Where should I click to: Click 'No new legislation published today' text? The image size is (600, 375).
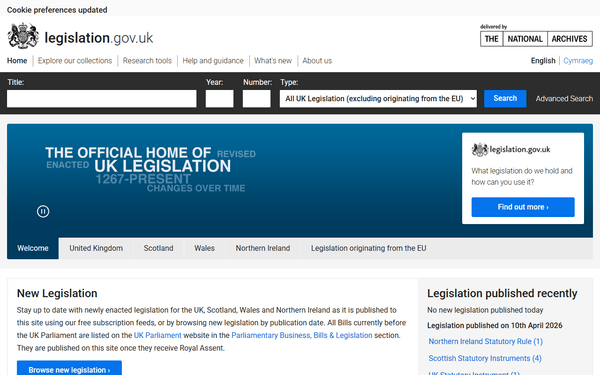(x=485, y=310)
